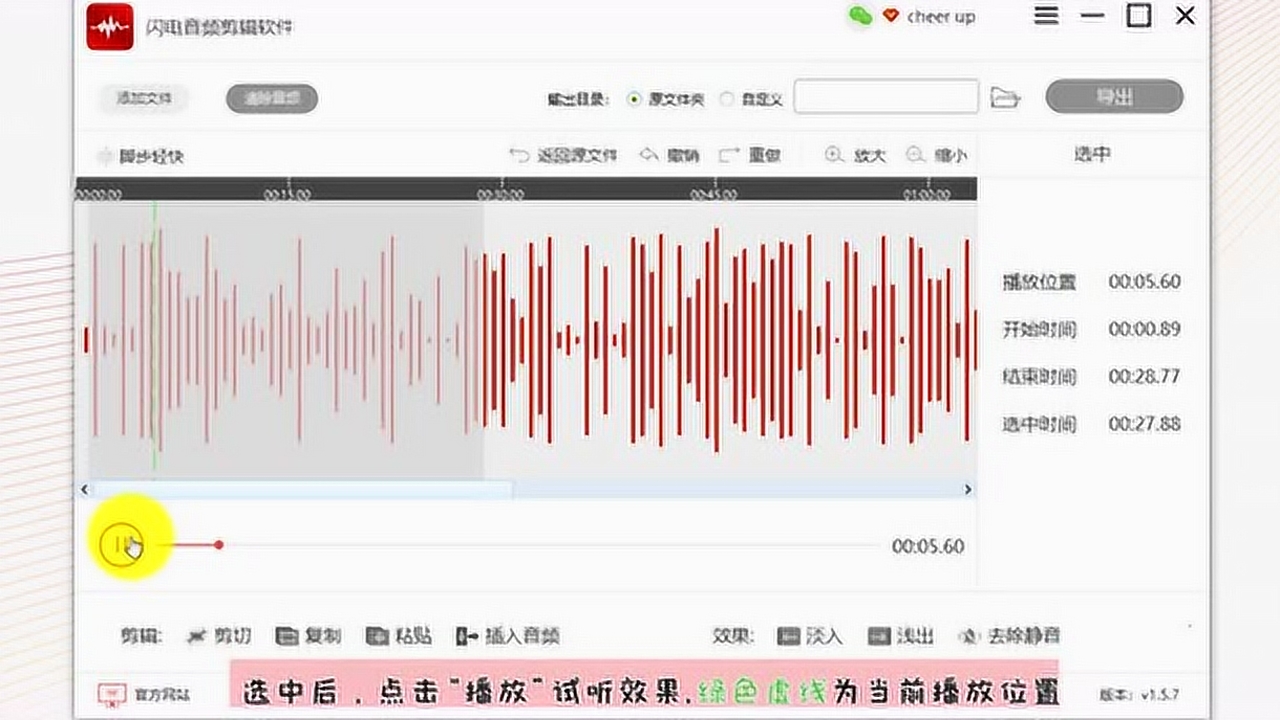Click the Paste (粘贴) tool
This screenshot has width=1280, height=720.
pyautogui.click(x=399, y=635)
